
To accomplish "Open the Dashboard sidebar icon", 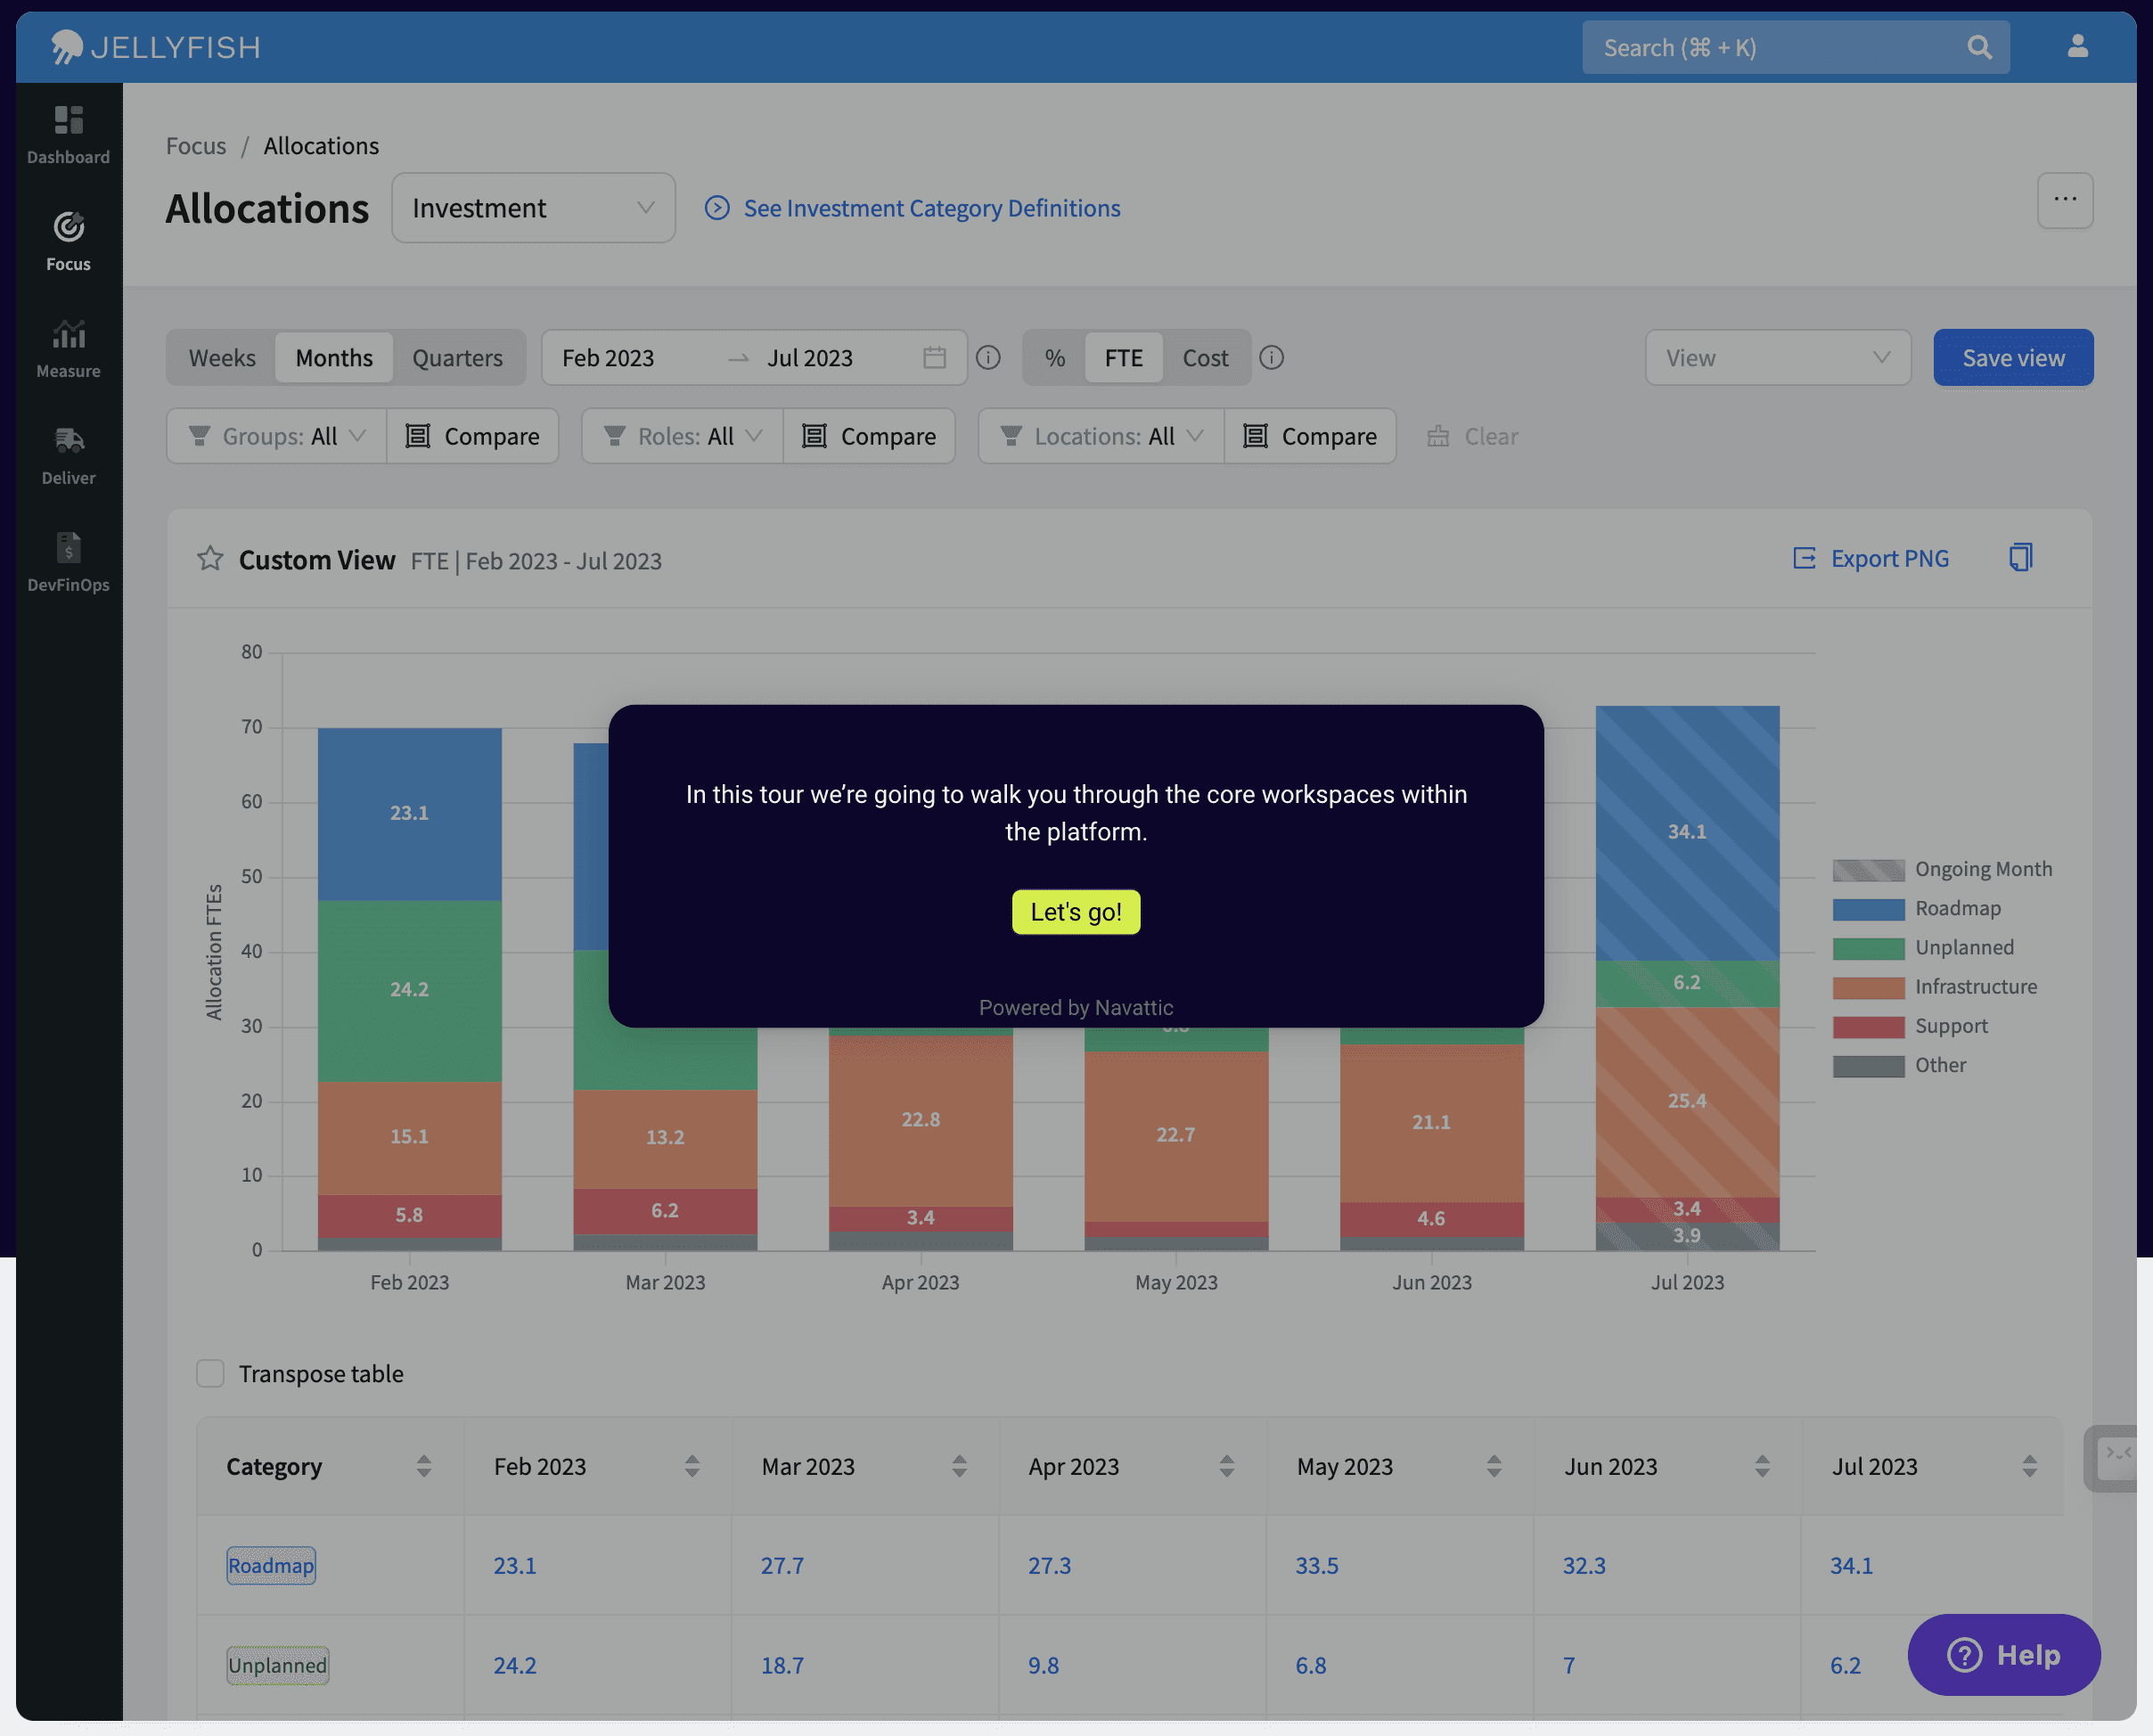I will pos(68,120).
